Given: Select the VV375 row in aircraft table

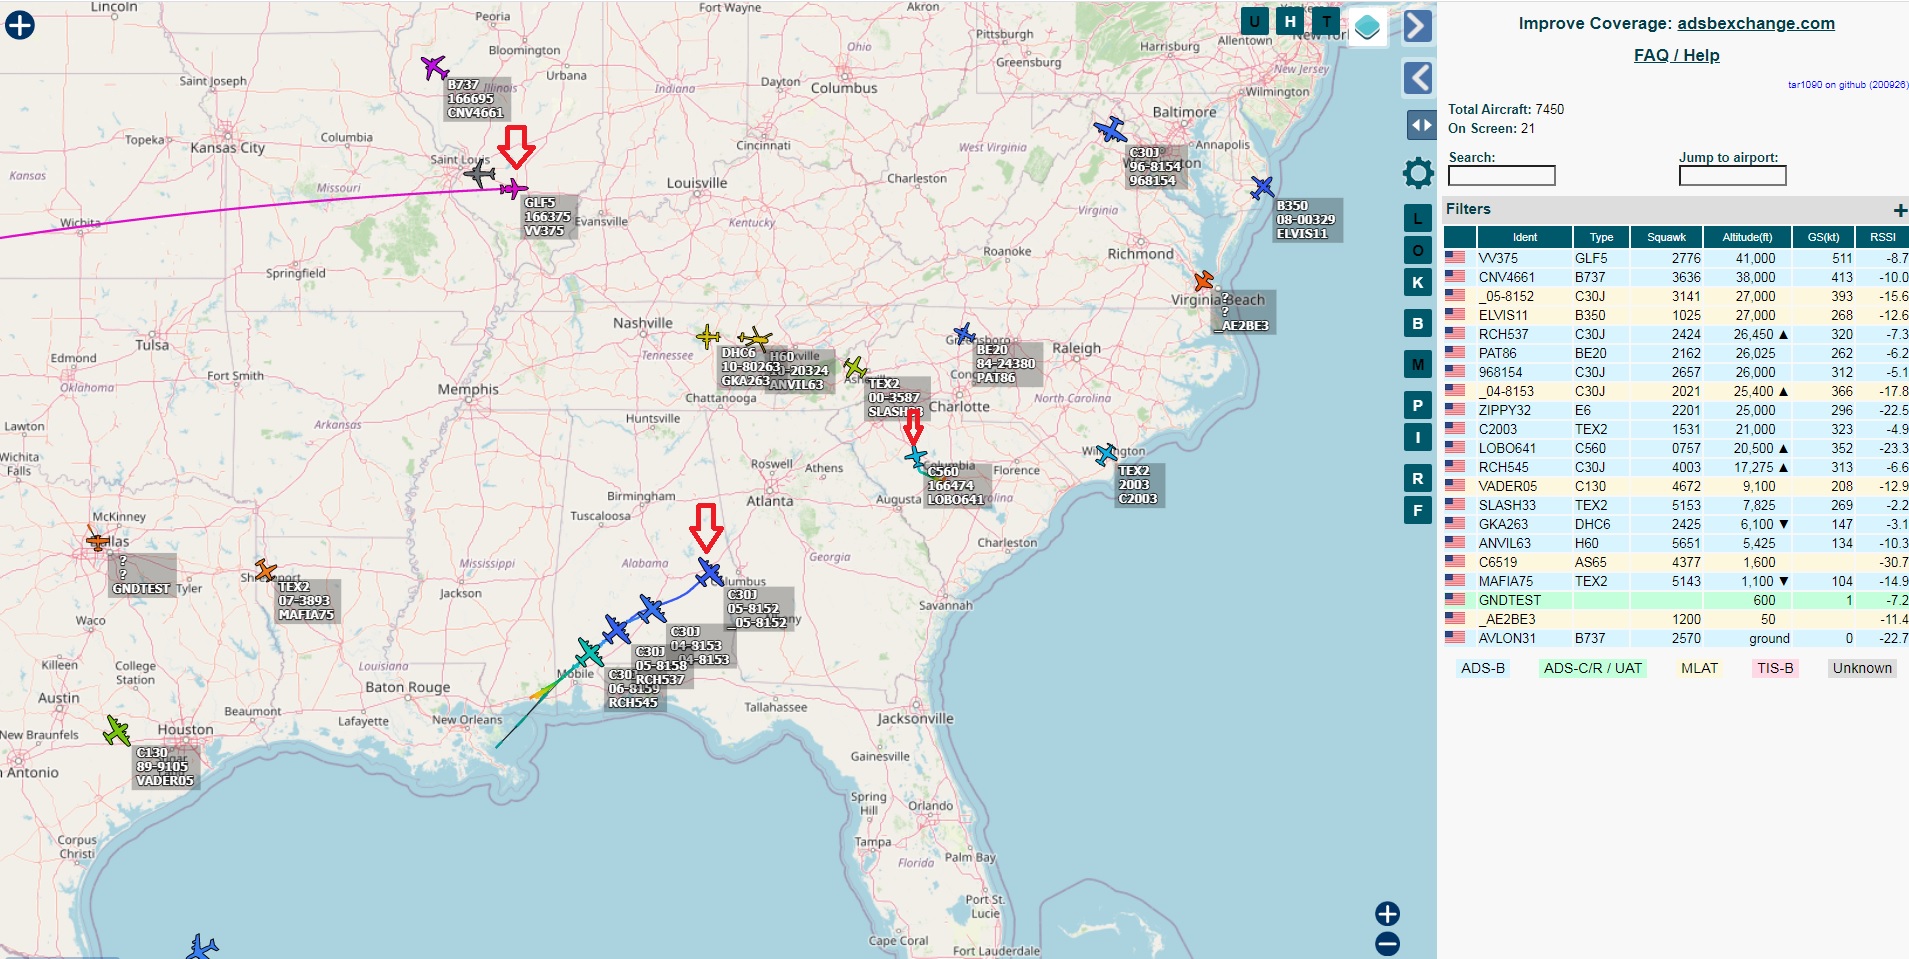Looking at the screenshot, I should (1676, 258).
